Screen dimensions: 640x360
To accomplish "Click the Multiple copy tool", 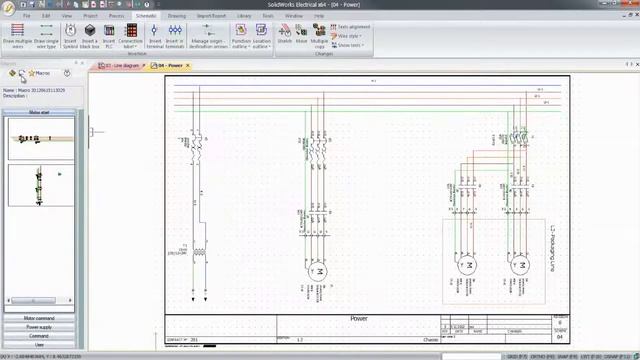I will coord(319,36).
